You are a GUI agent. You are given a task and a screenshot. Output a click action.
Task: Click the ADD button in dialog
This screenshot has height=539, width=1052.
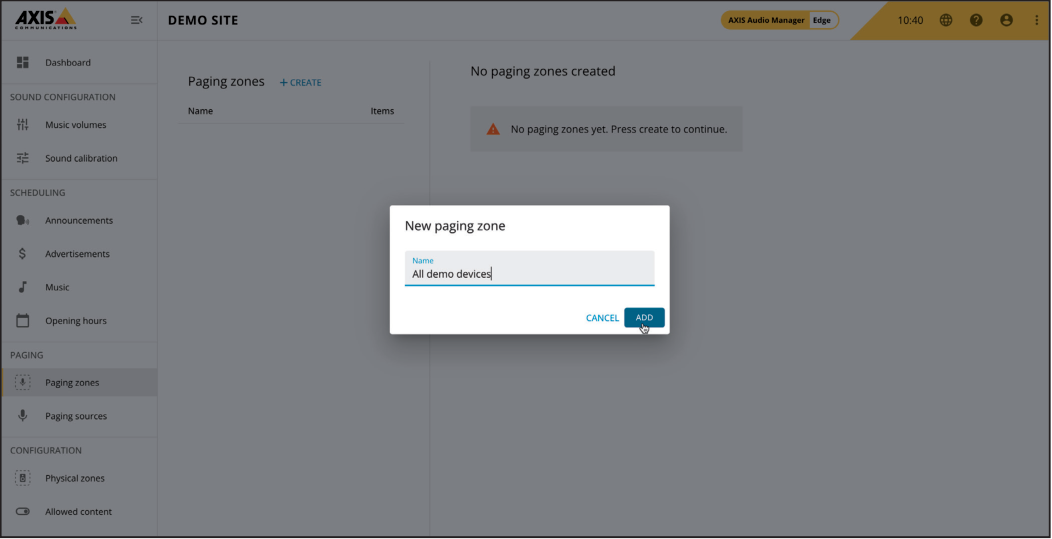pos(644,317)
